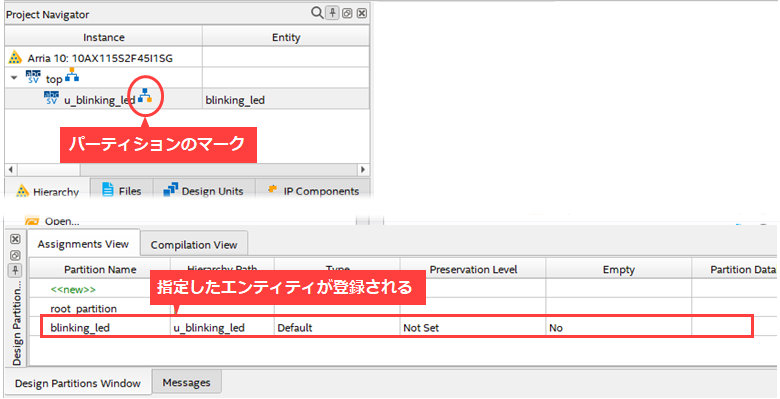This screenshot has width=780, height=399.
Task: Open the Default type dropdown cell
Action: click(337, 328)
